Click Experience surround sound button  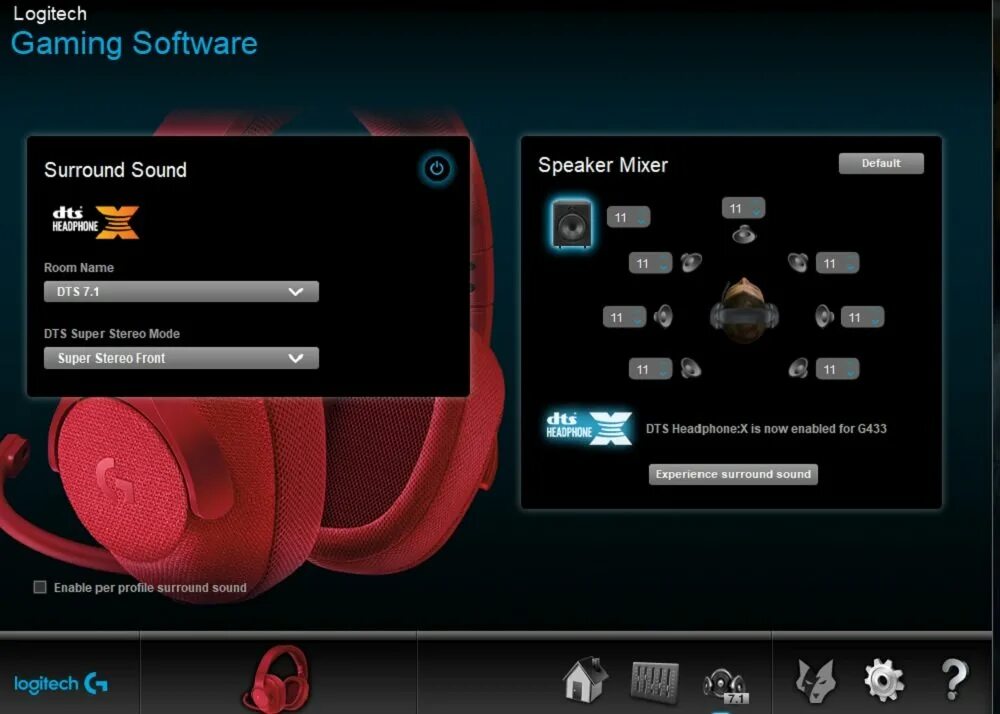coord(733,474)
